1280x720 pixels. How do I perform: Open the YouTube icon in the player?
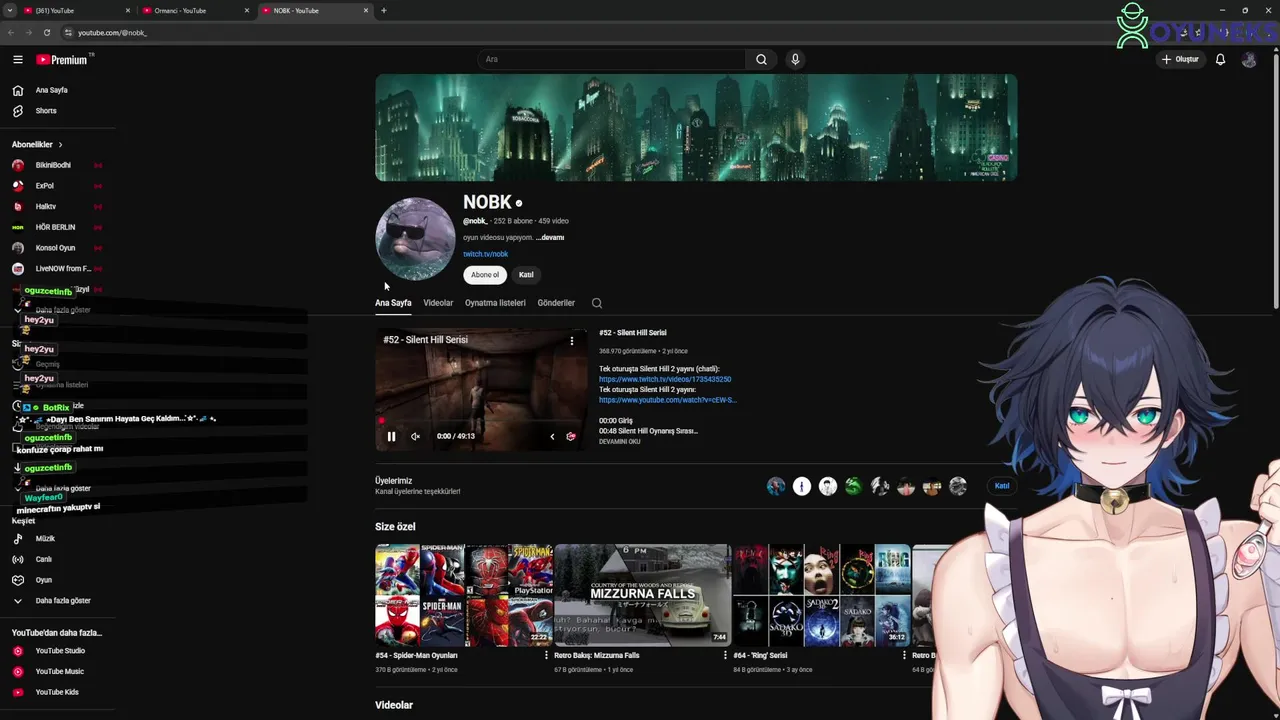point(571,436)
